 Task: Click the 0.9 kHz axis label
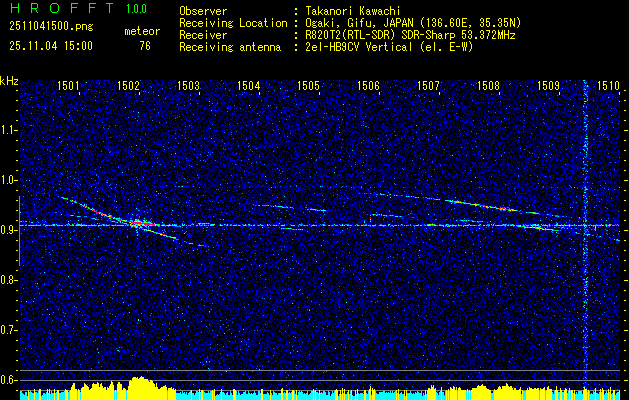[7, 230]
